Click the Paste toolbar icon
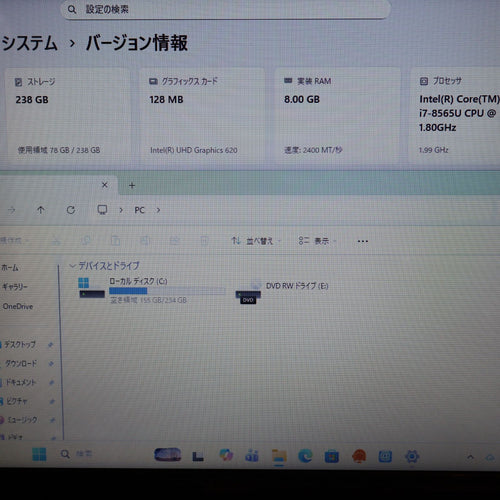 pyautogui.click(x=116, y=240)
